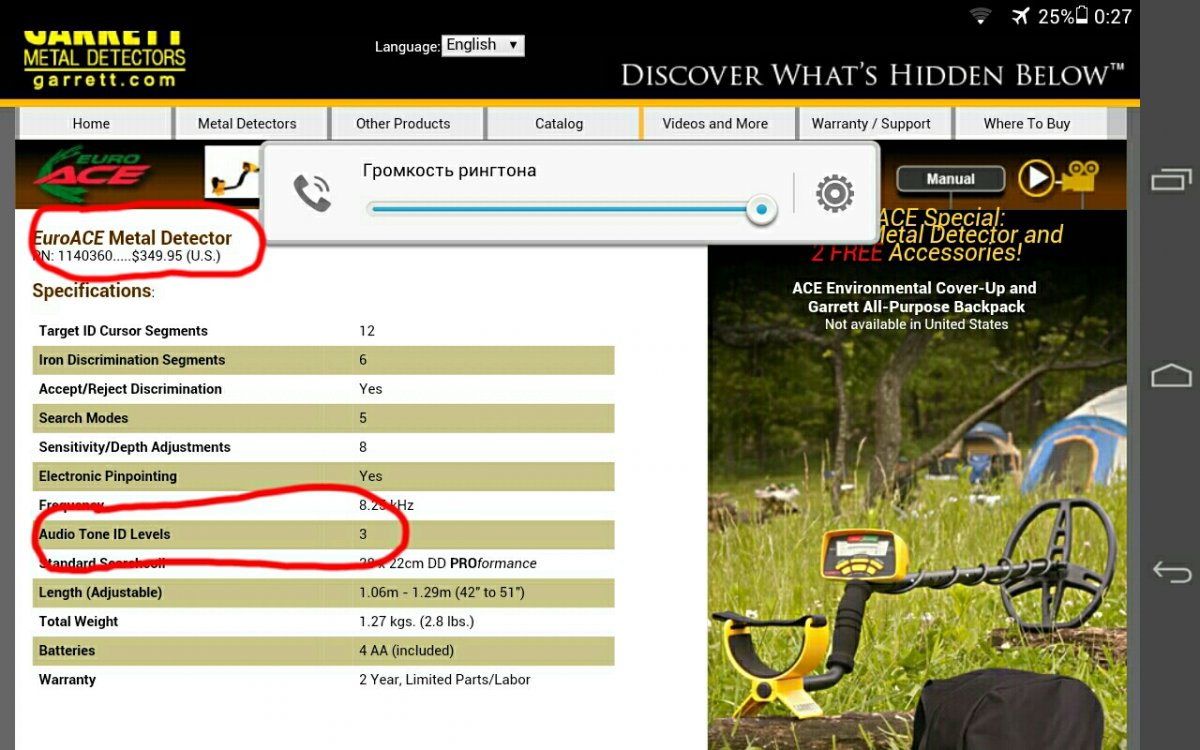Select the Length (Adjustable) label
This screenshot has height=750, width=1200.
pyautogui.click(x=100, y=592)
